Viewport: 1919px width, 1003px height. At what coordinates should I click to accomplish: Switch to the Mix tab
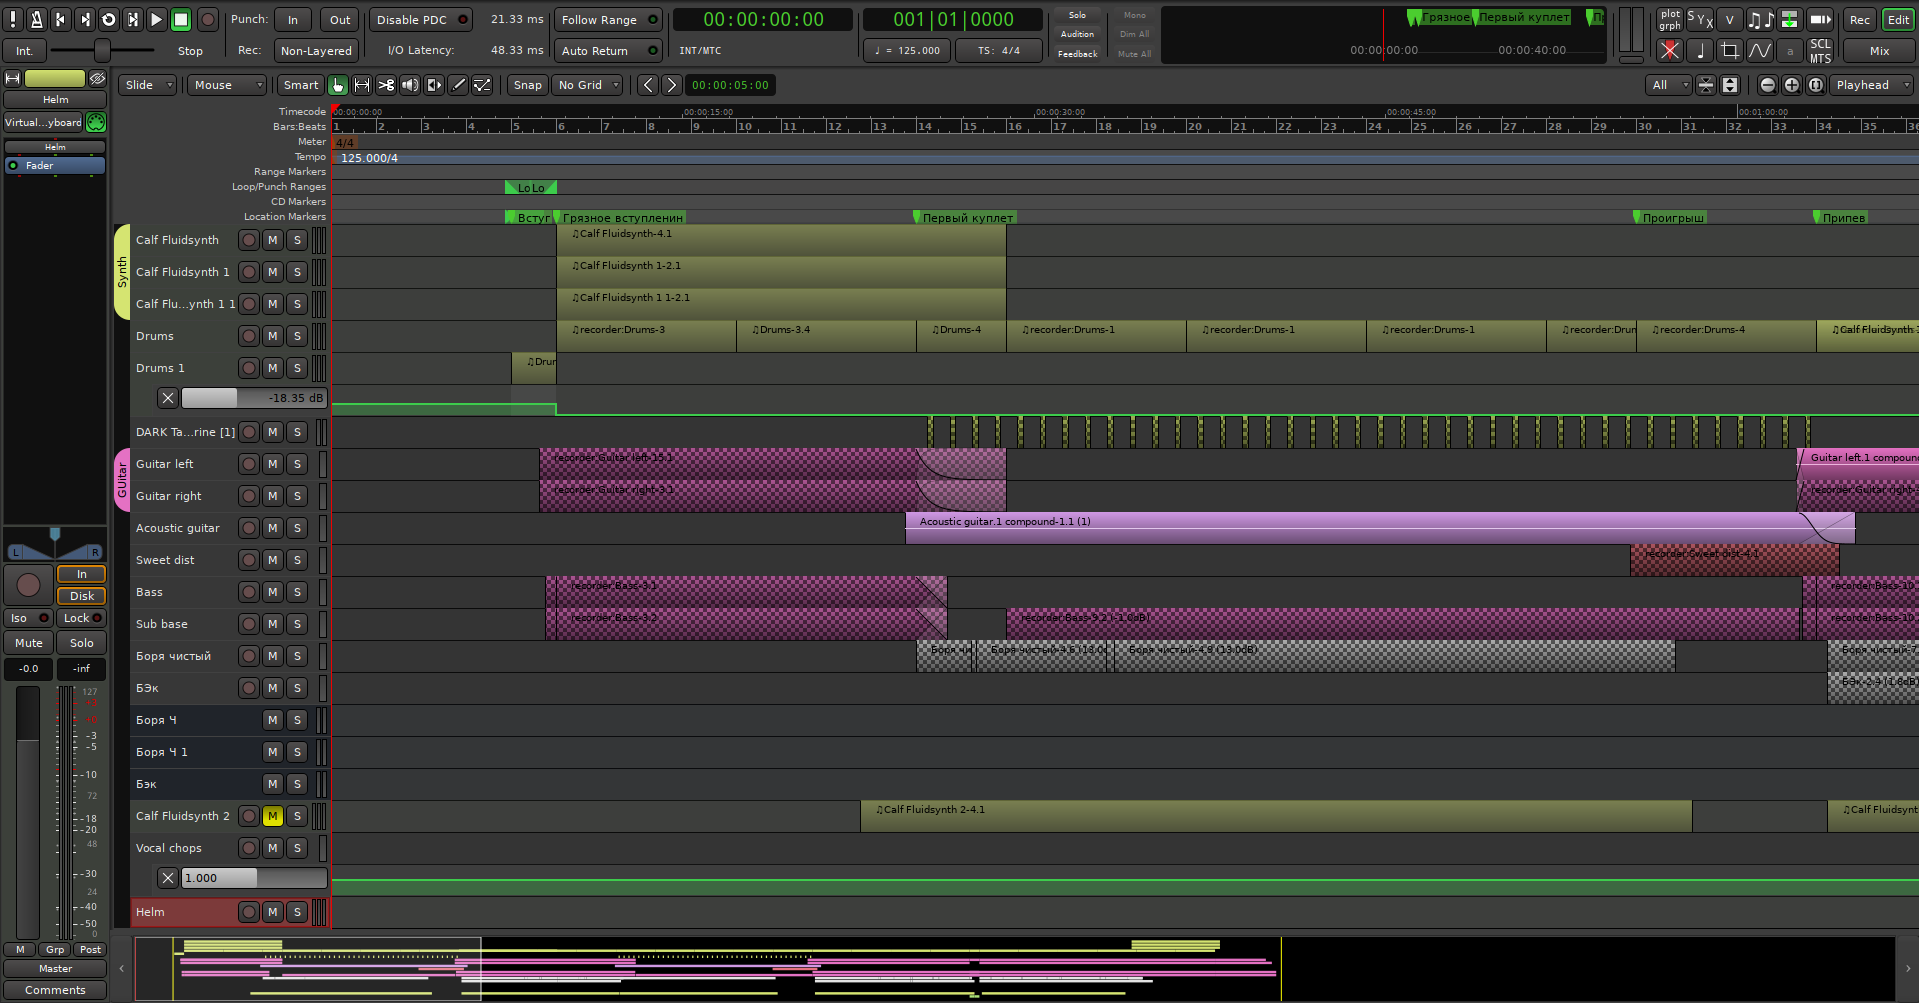(x=1879, y=50)
